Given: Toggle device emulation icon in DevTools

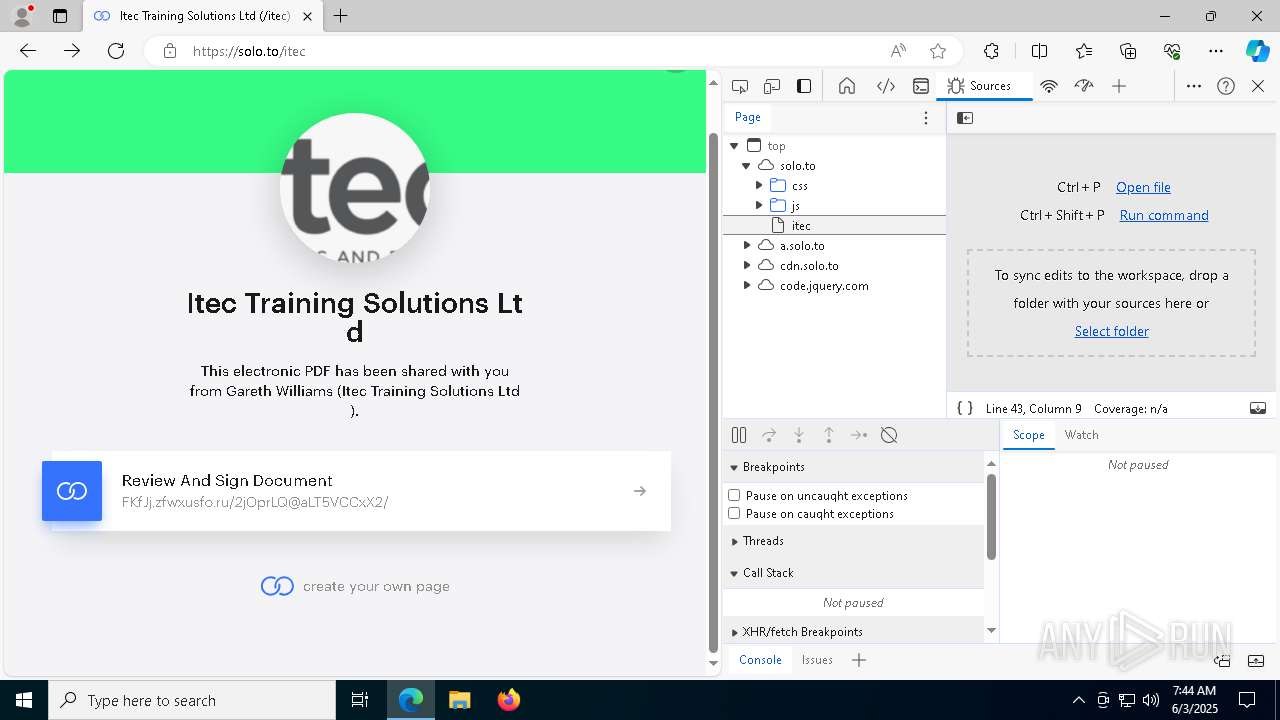Looking at the screenshot, I should coord(772,86).
